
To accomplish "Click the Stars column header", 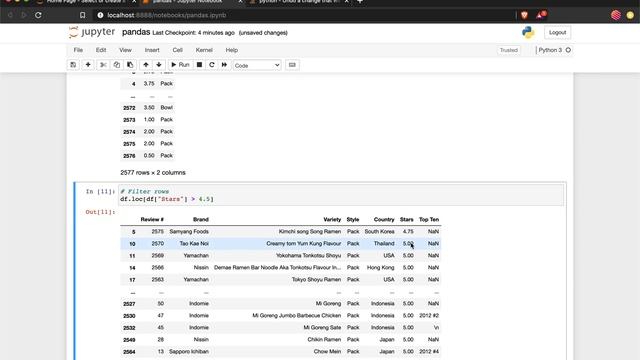I will (407, 219).
